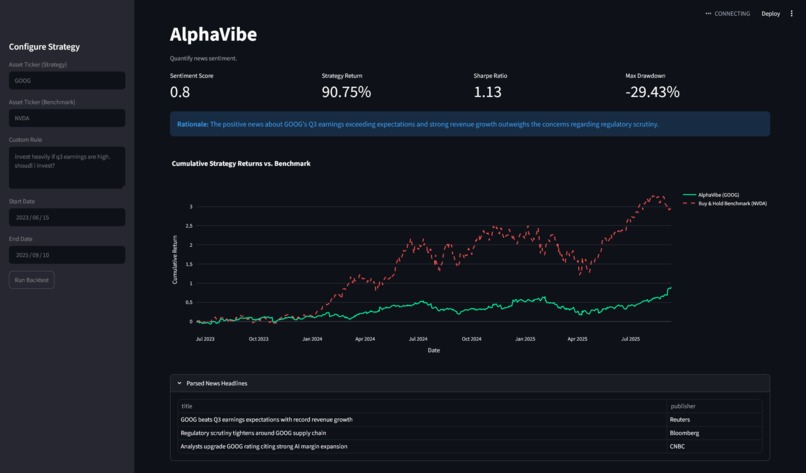Click the Configure Strategy sidebar heading
The width and height of the screenshot is (806, 473).
point(44,47)
